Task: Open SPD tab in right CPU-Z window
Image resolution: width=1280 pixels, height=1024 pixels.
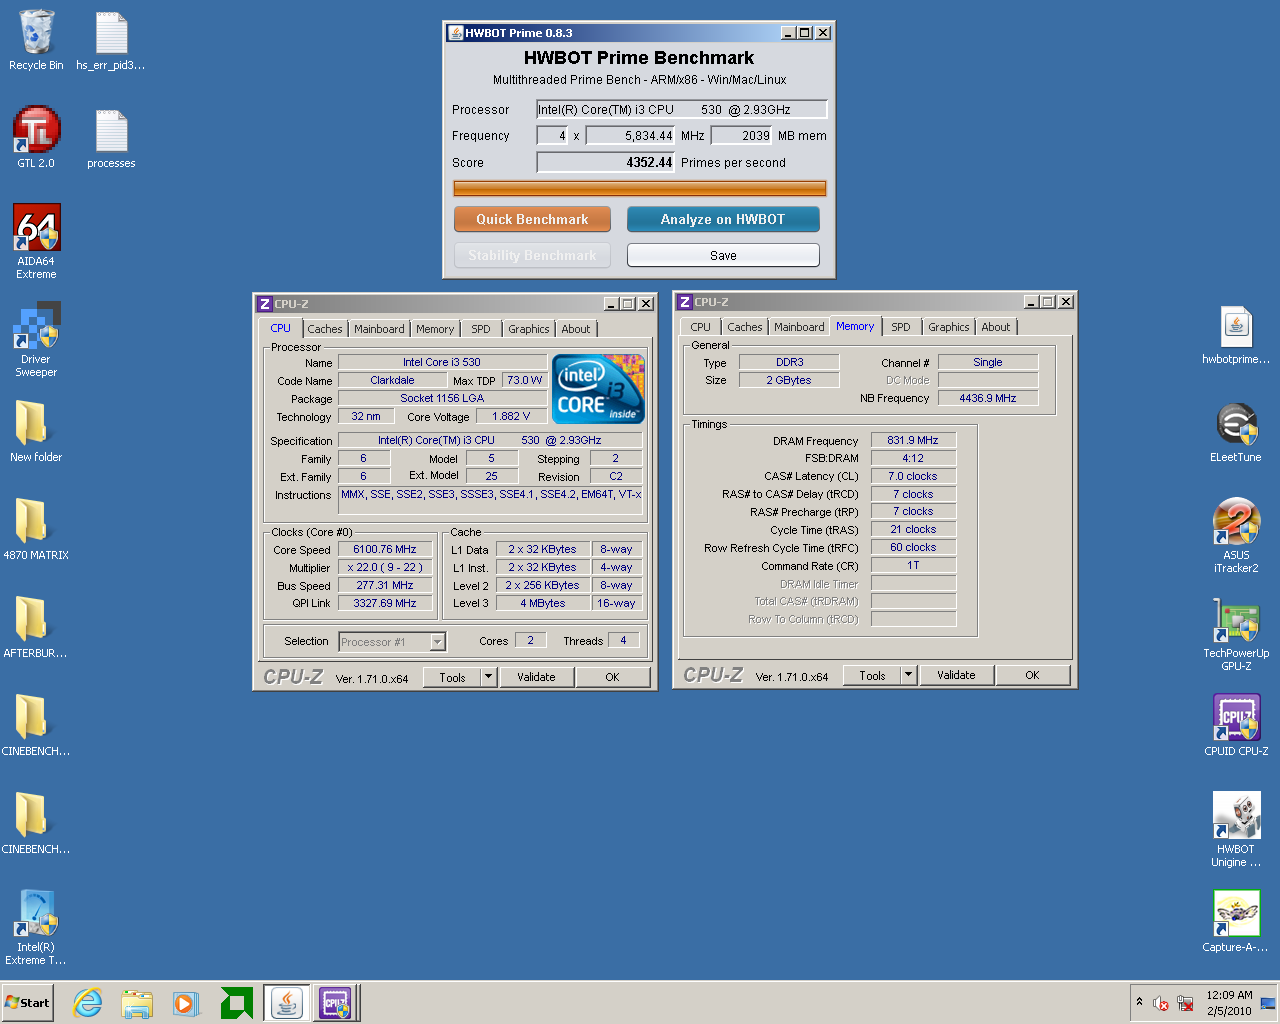Action: click(901, 327)
